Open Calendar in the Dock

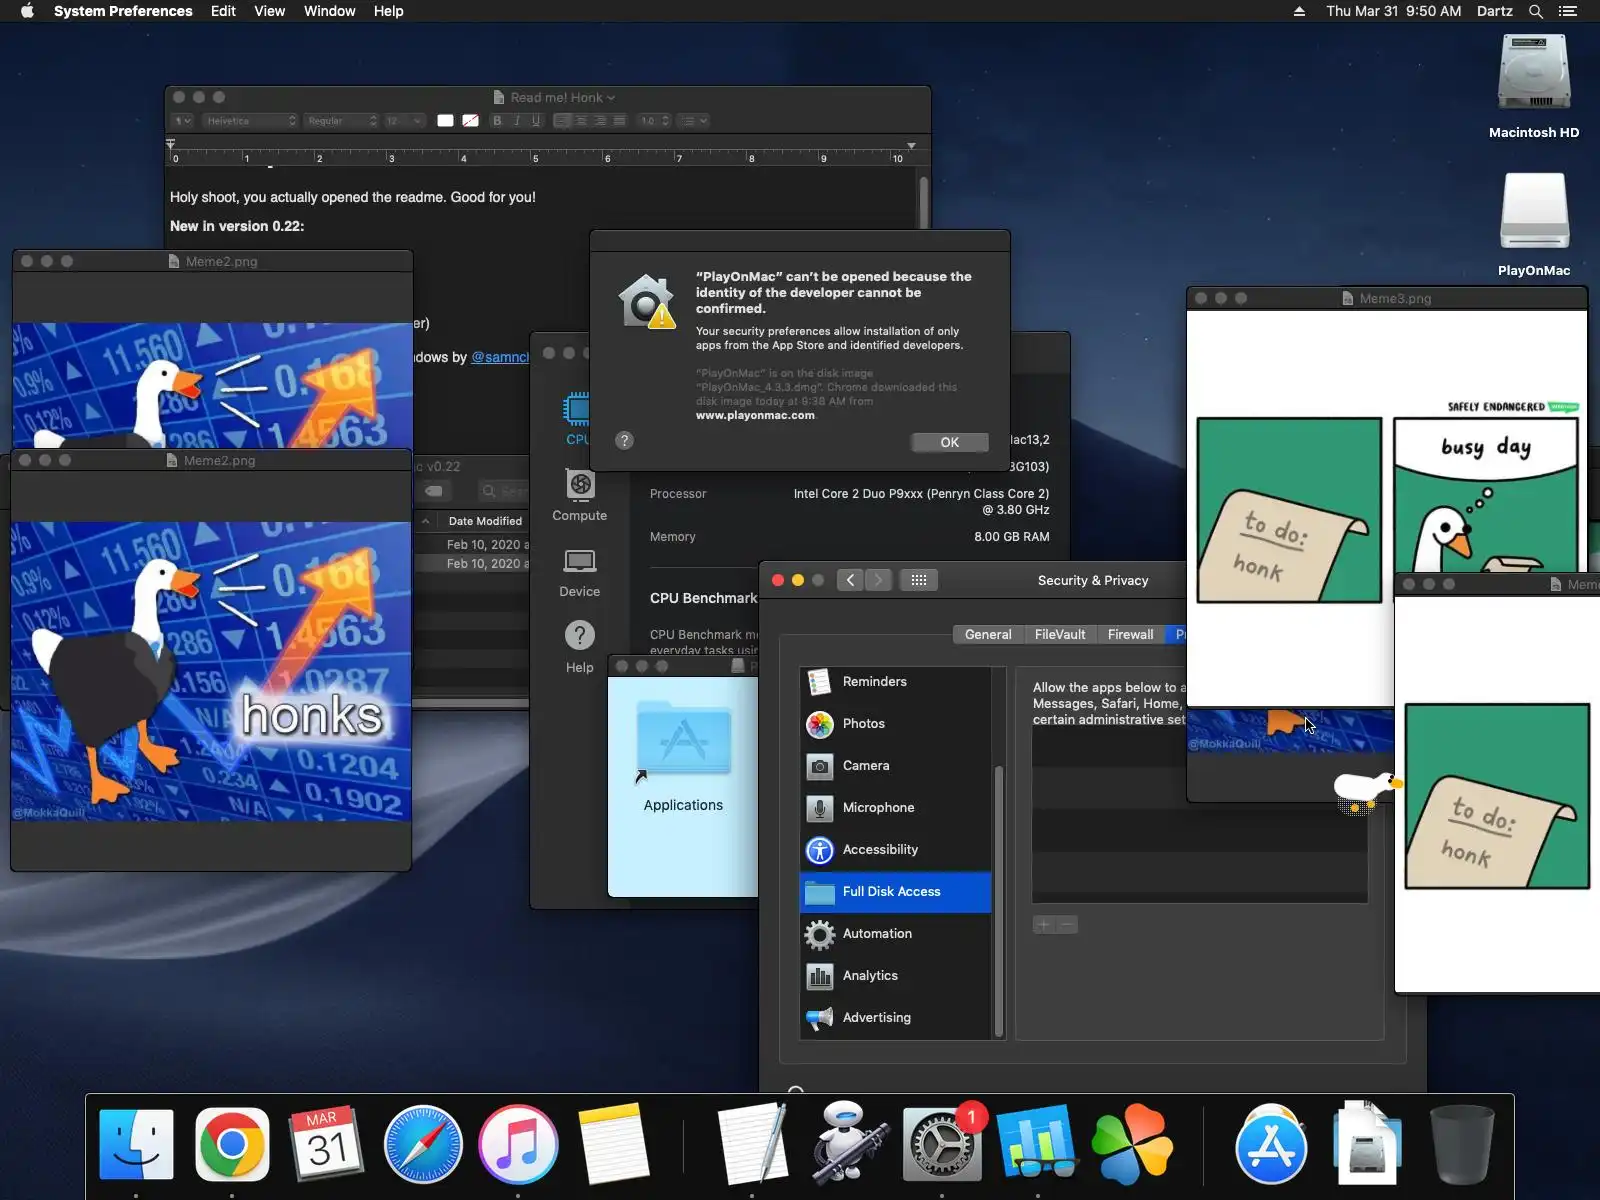(x=327, y=1144)
